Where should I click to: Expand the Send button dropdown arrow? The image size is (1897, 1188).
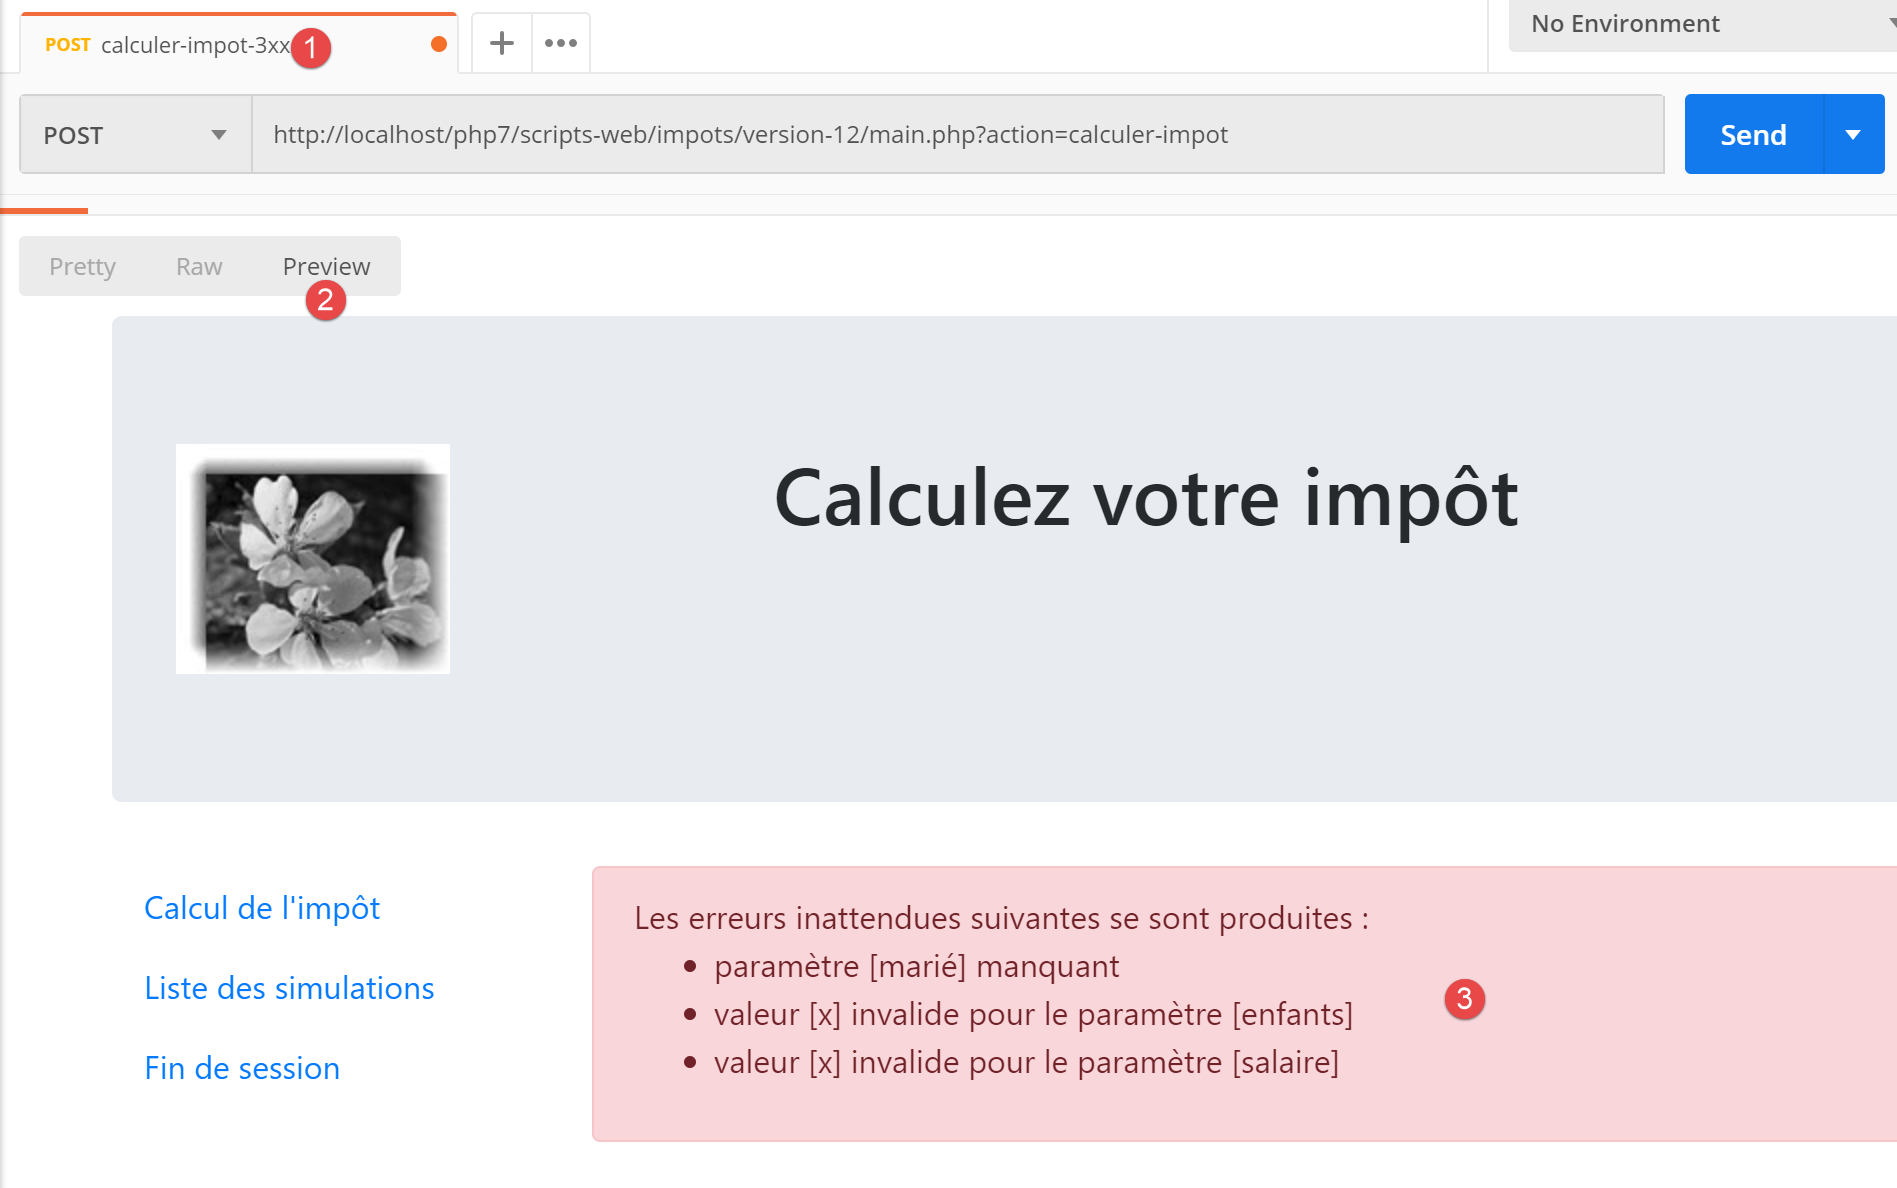tap(1853, 135)
